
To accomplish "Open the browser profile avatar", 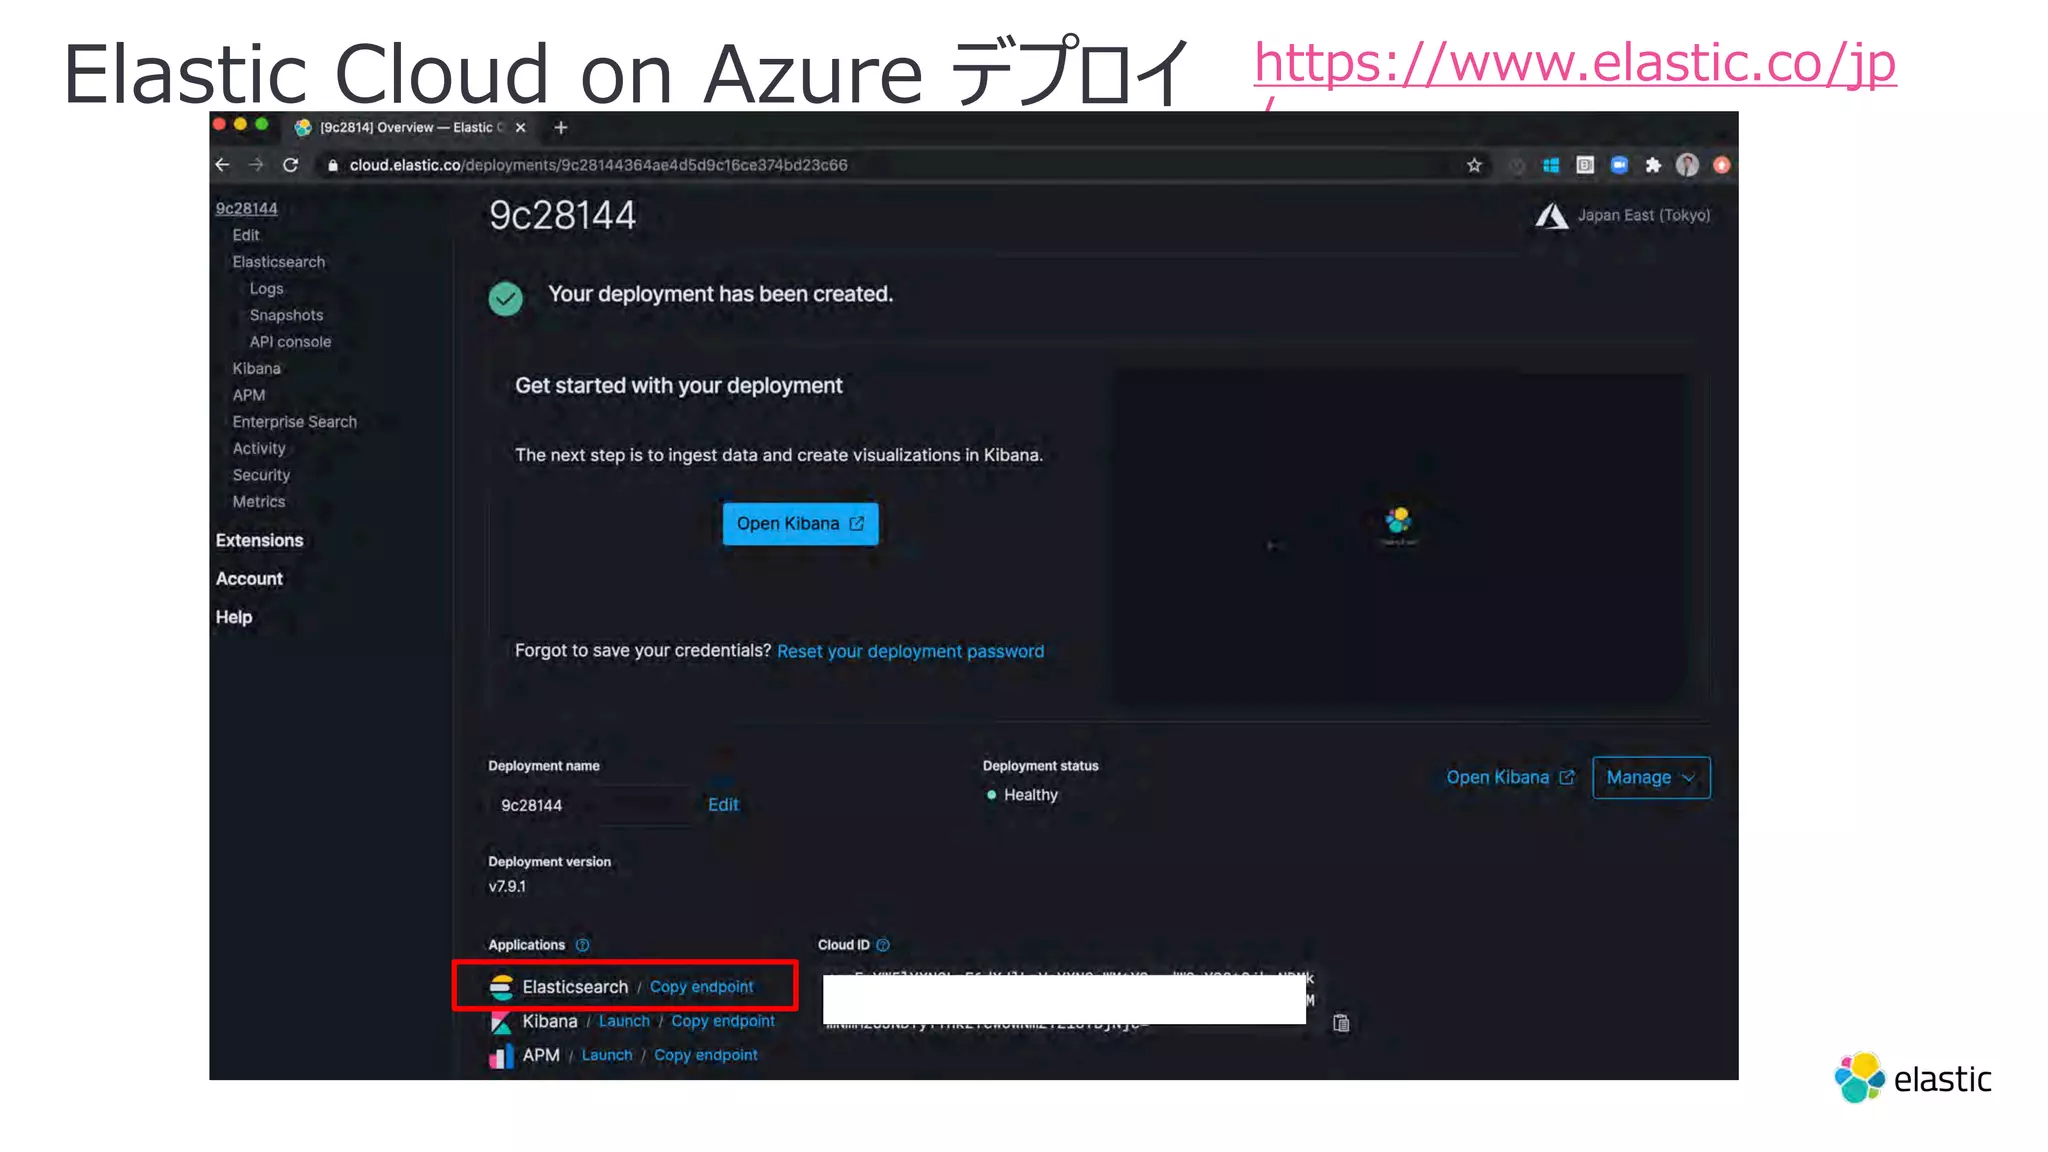I will (x=1687, y=166).
